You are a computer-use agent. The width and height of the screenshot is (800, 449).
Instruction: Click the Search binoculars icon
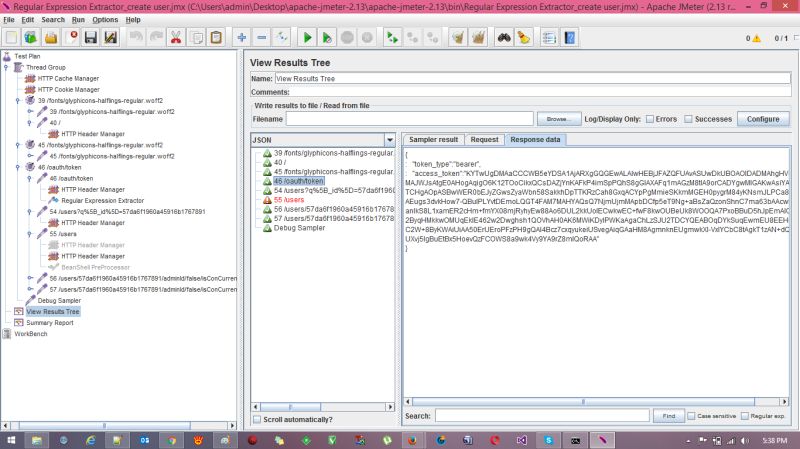[x=504, y=37]
